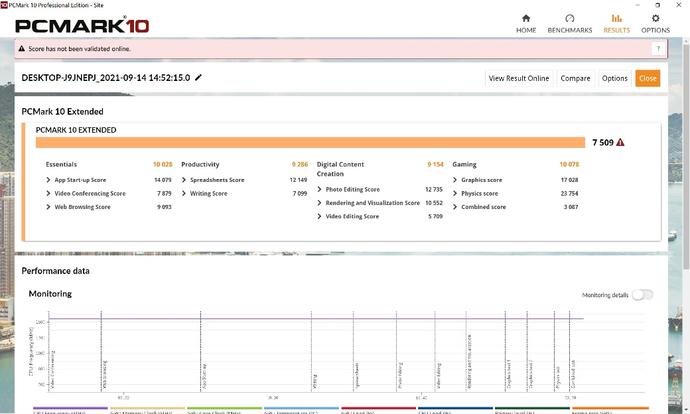Image resolution: width=690 pixels, height=414 pixels.
Task: Click the orange Close button
Action: 647,78
